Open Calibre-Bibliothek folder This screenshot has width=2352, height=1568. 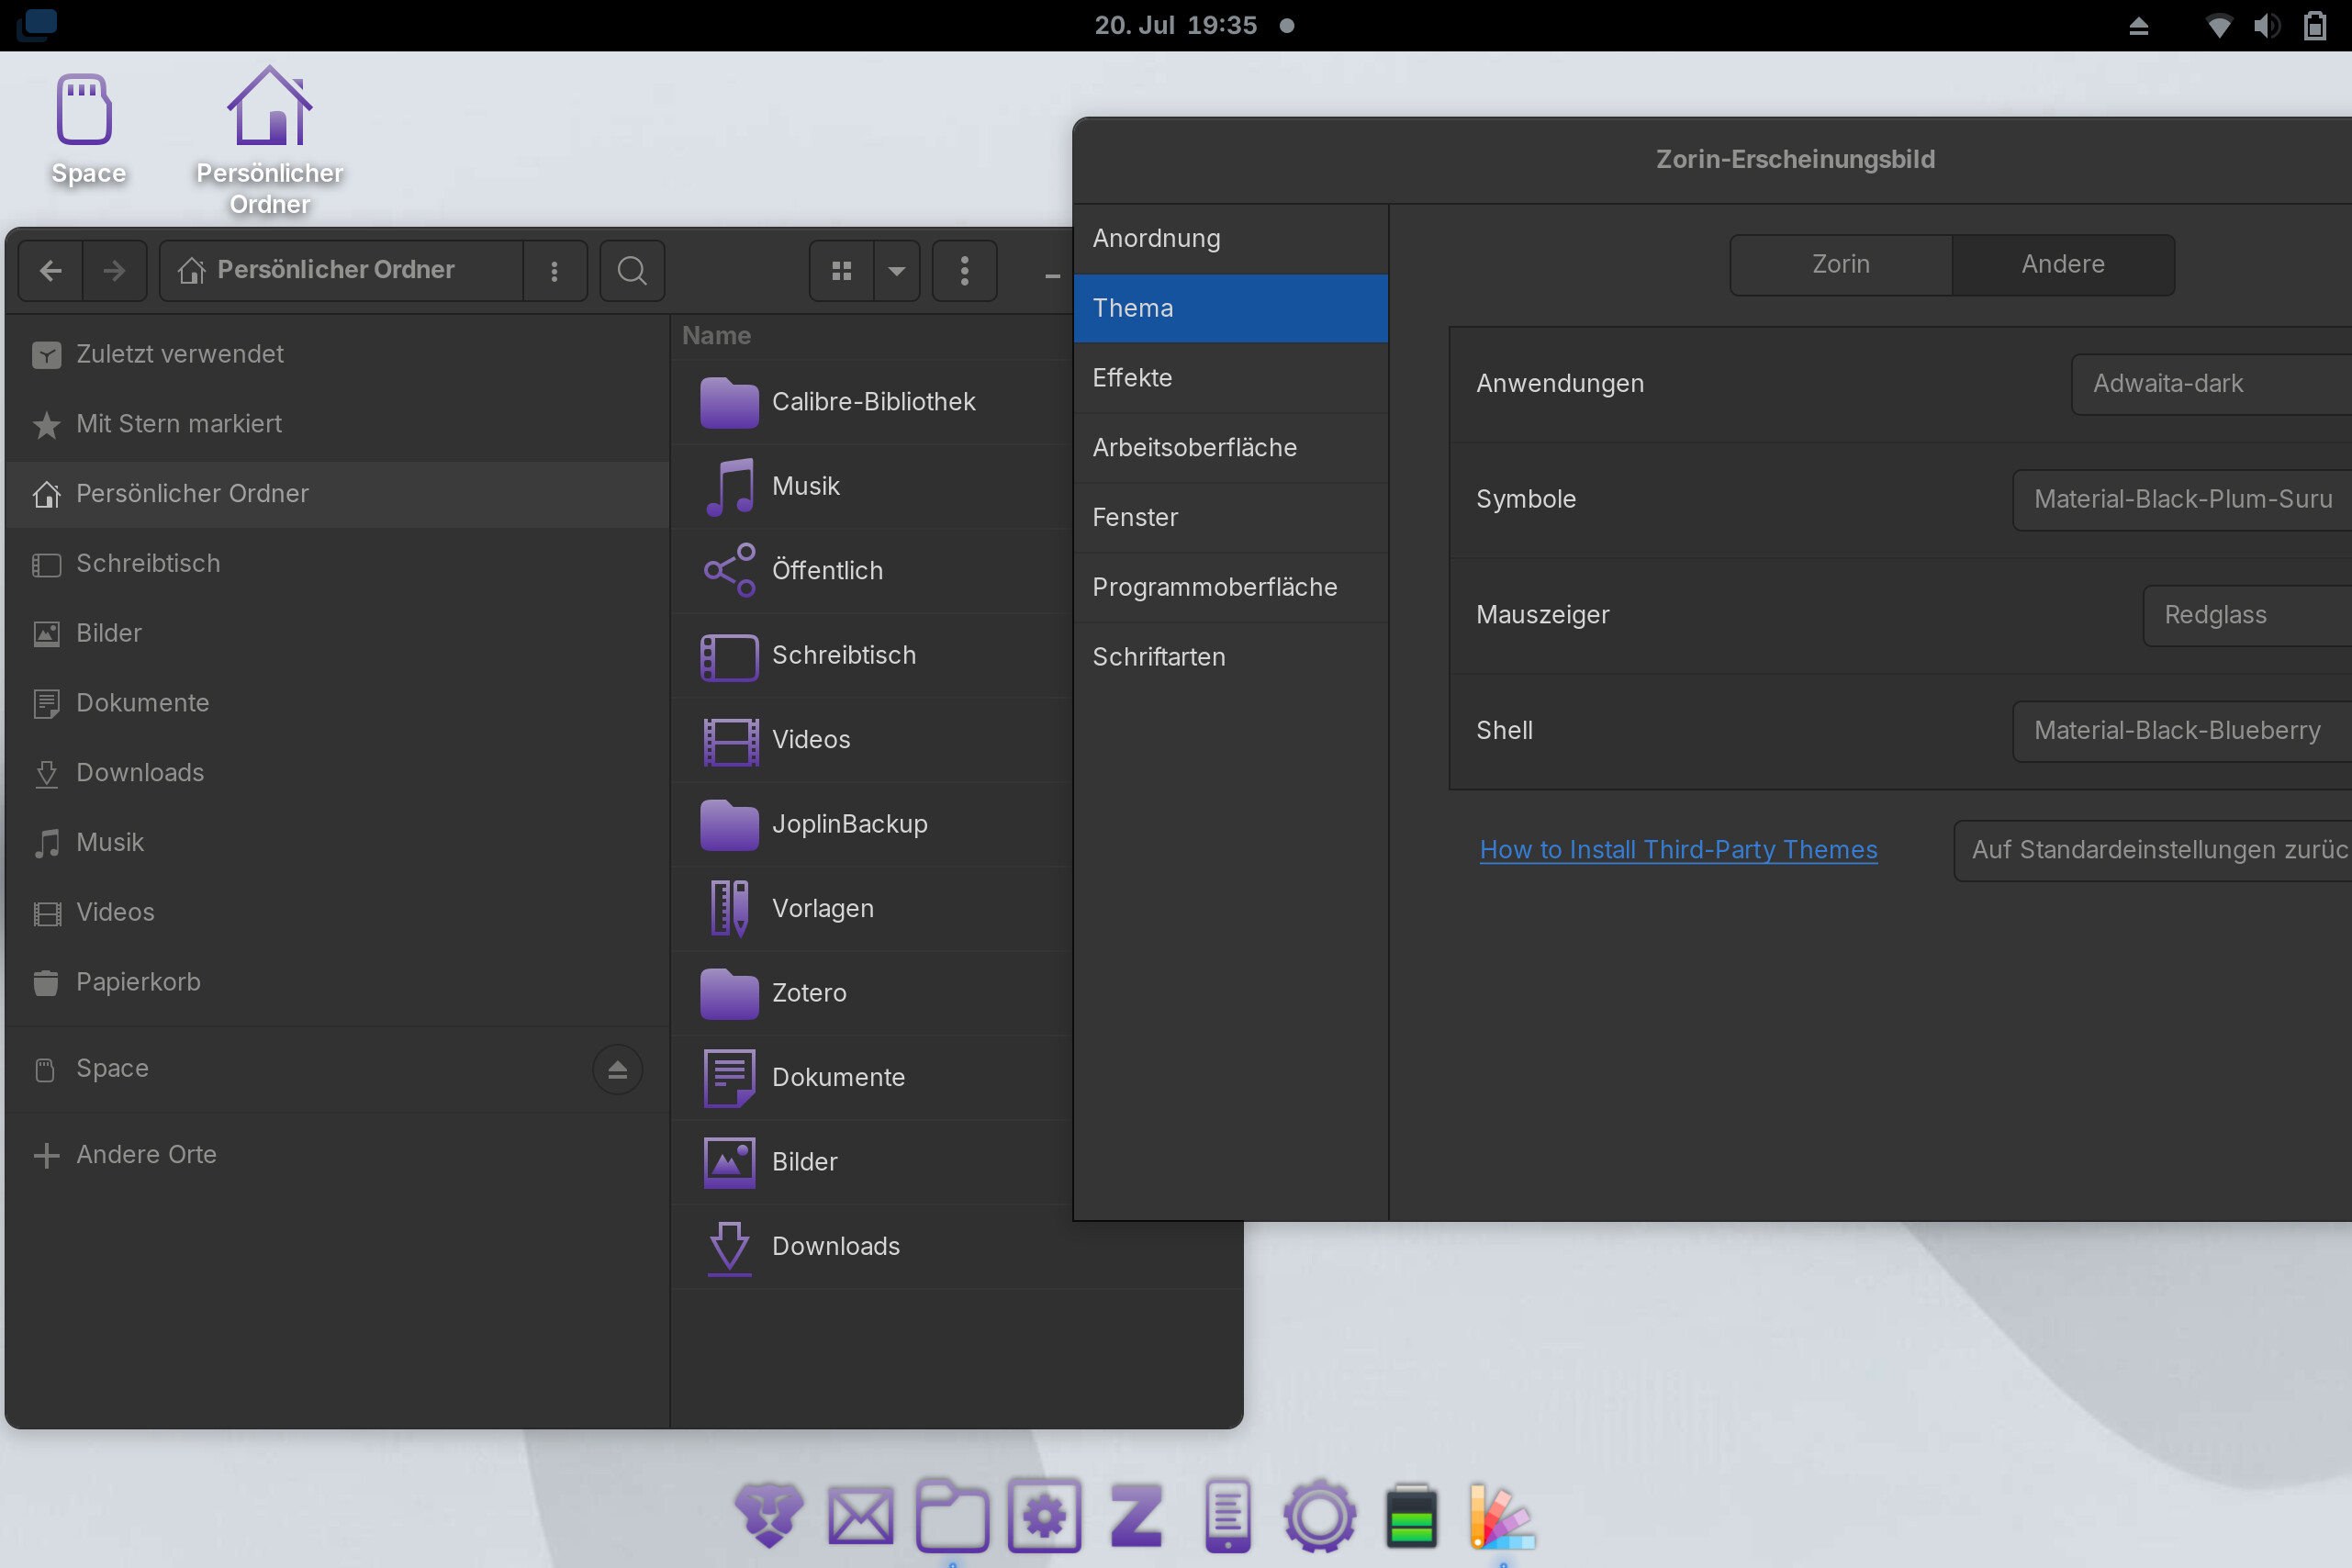(873, 402)
